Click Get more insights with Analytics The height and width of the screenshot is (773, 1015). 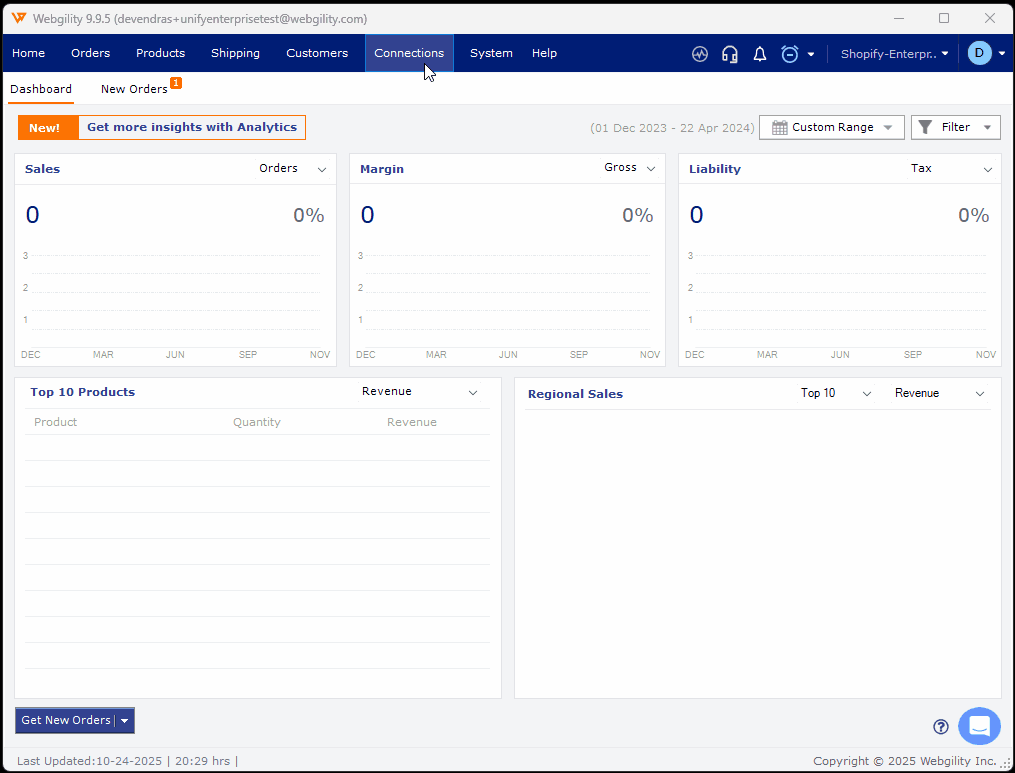[191, 128]
